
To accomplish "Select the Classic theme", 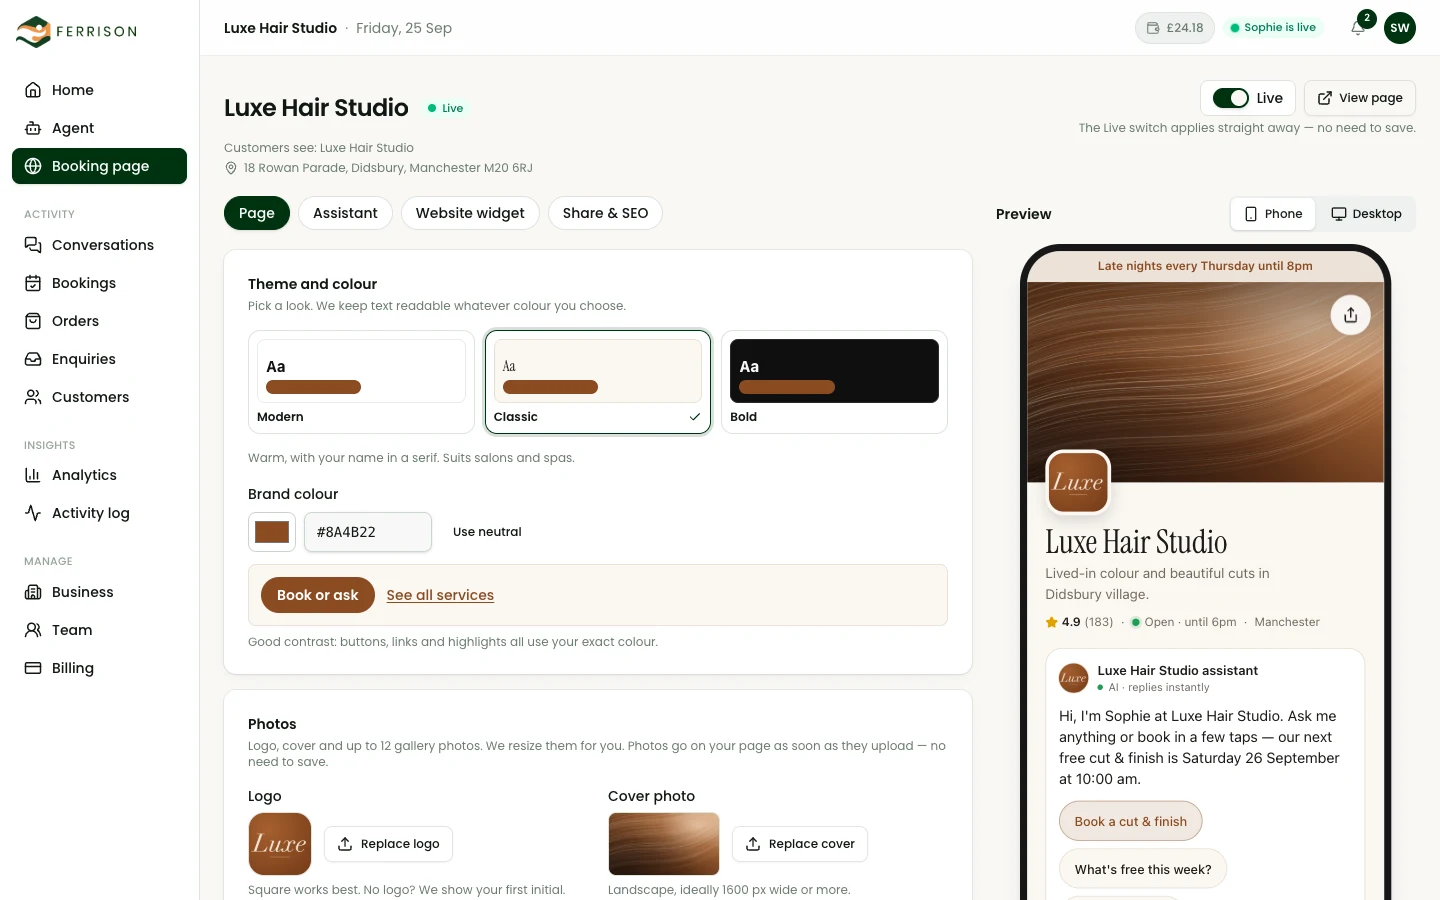I will click(598, 382).
